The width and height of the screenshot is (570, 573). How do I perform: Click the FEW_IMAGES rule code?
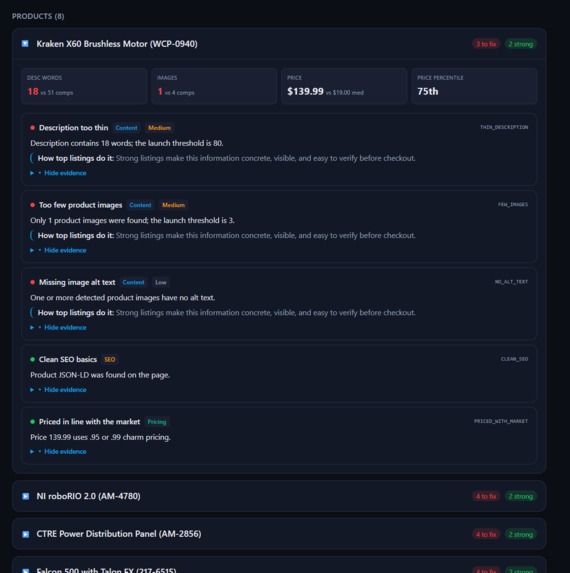pos(513,204)
